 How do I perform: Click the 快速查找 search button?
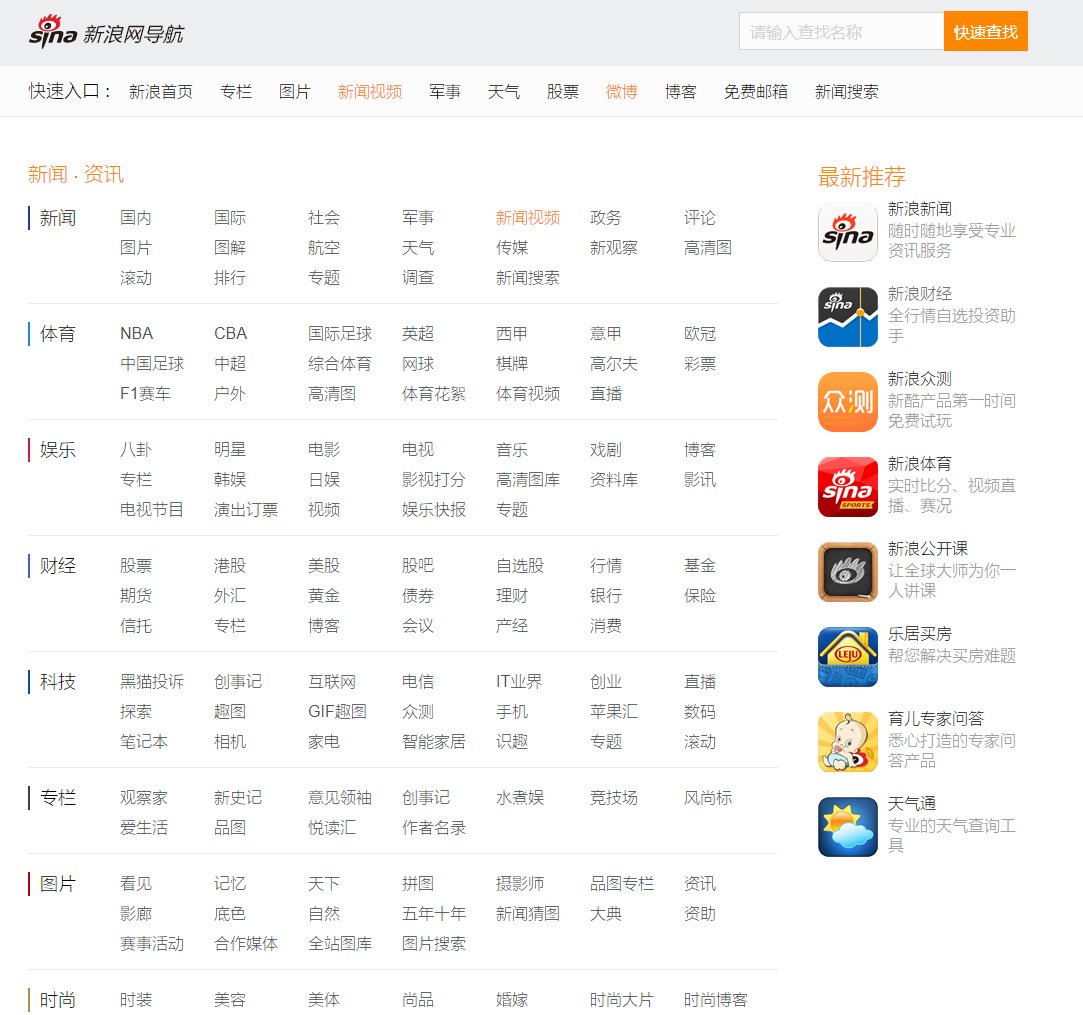986,31
